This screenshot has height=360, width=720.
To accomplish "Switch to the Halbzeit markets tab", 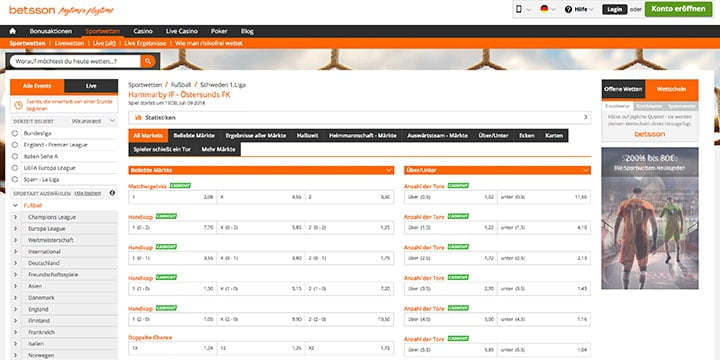I will pos(308,135).
